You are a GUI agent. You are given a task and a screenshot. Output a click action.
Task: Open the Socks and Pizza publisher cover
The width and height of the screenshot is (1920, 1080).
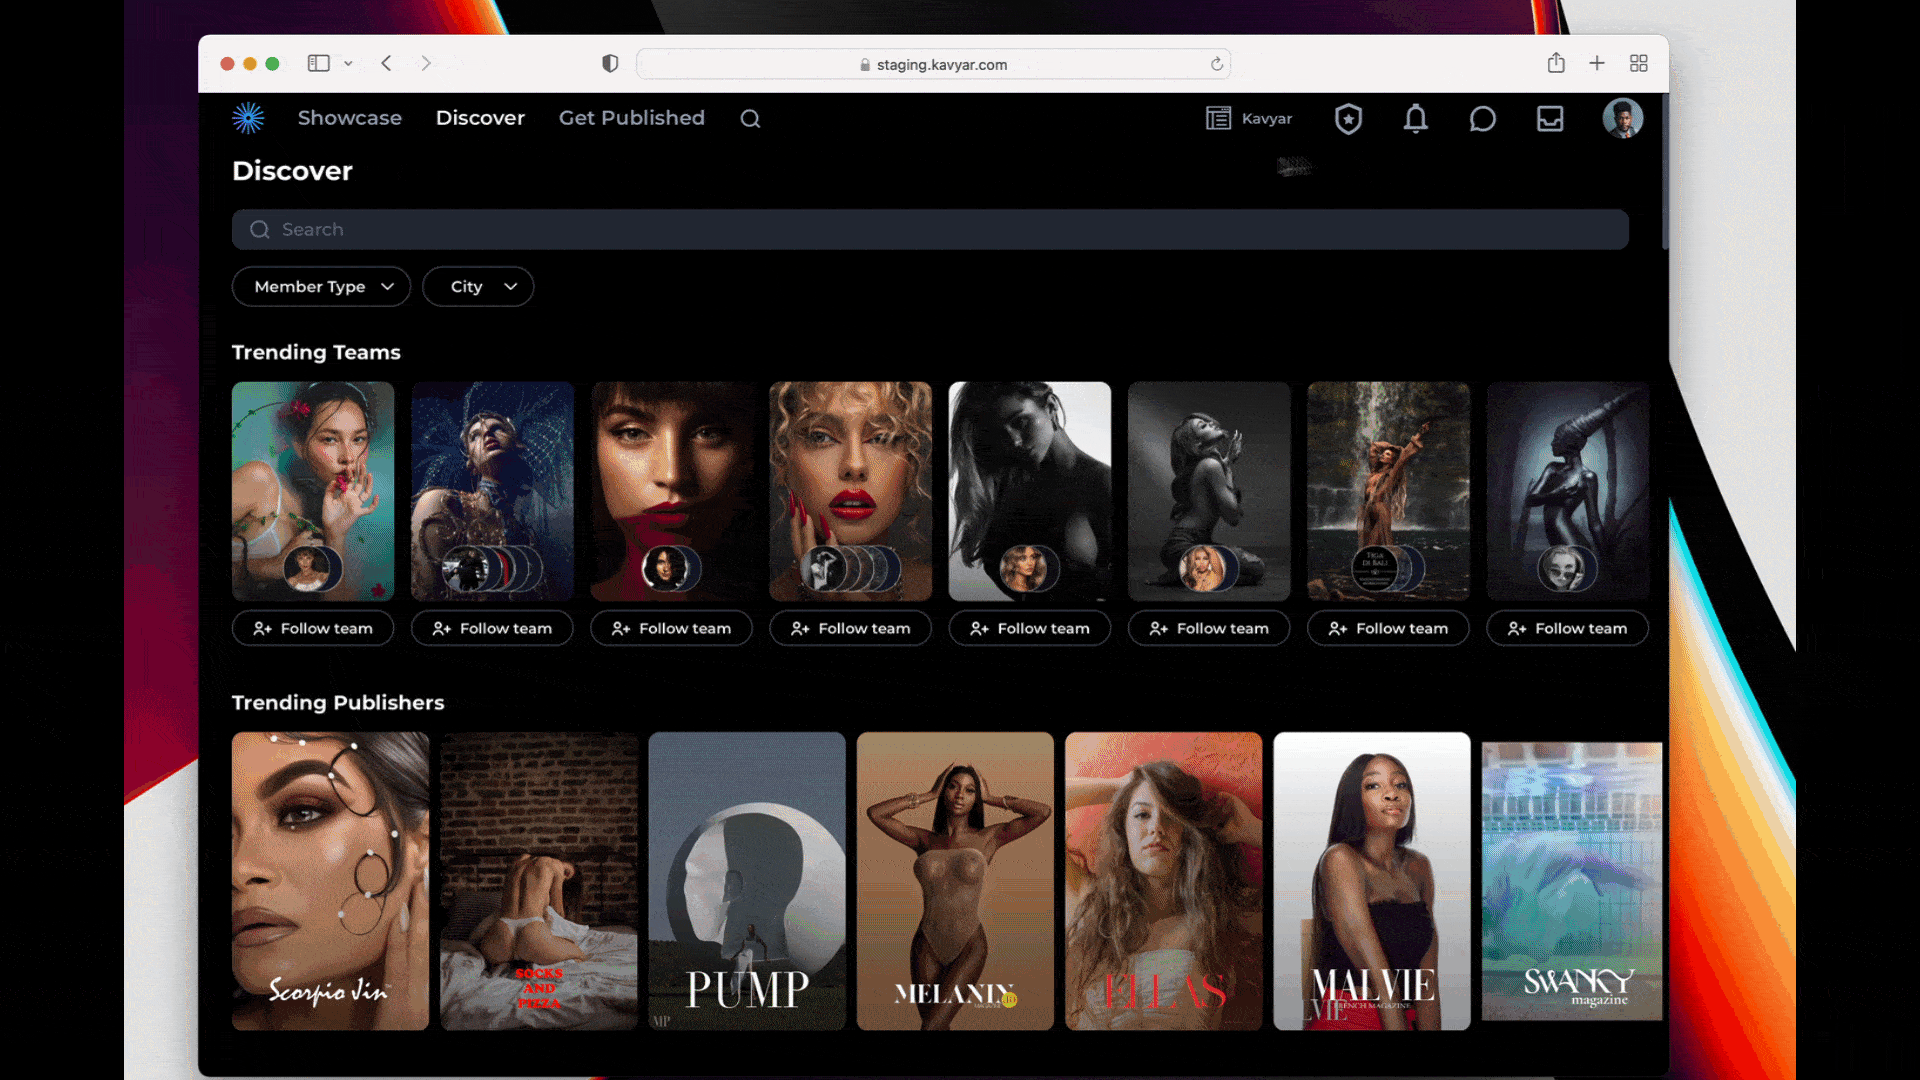click(x=539, y=881)
